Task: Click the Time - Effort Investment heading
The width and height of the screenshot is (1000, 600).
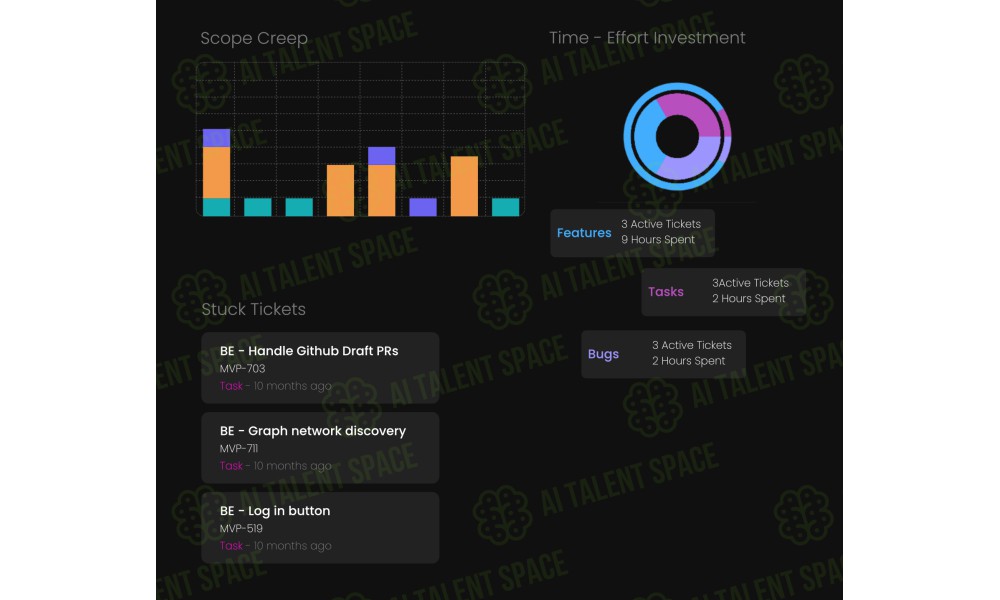Action: (647, 38)
